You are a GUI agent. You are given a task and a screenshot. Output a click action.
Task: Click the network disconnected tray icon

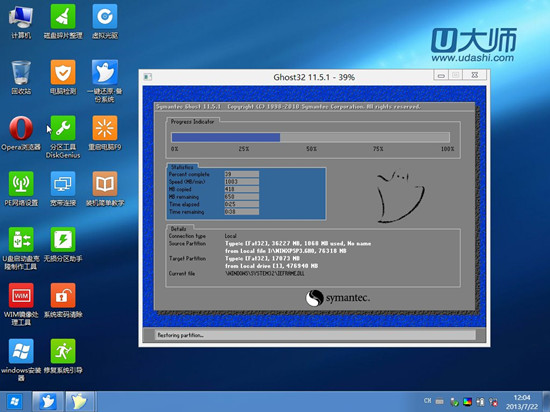[x=493, y=401]
